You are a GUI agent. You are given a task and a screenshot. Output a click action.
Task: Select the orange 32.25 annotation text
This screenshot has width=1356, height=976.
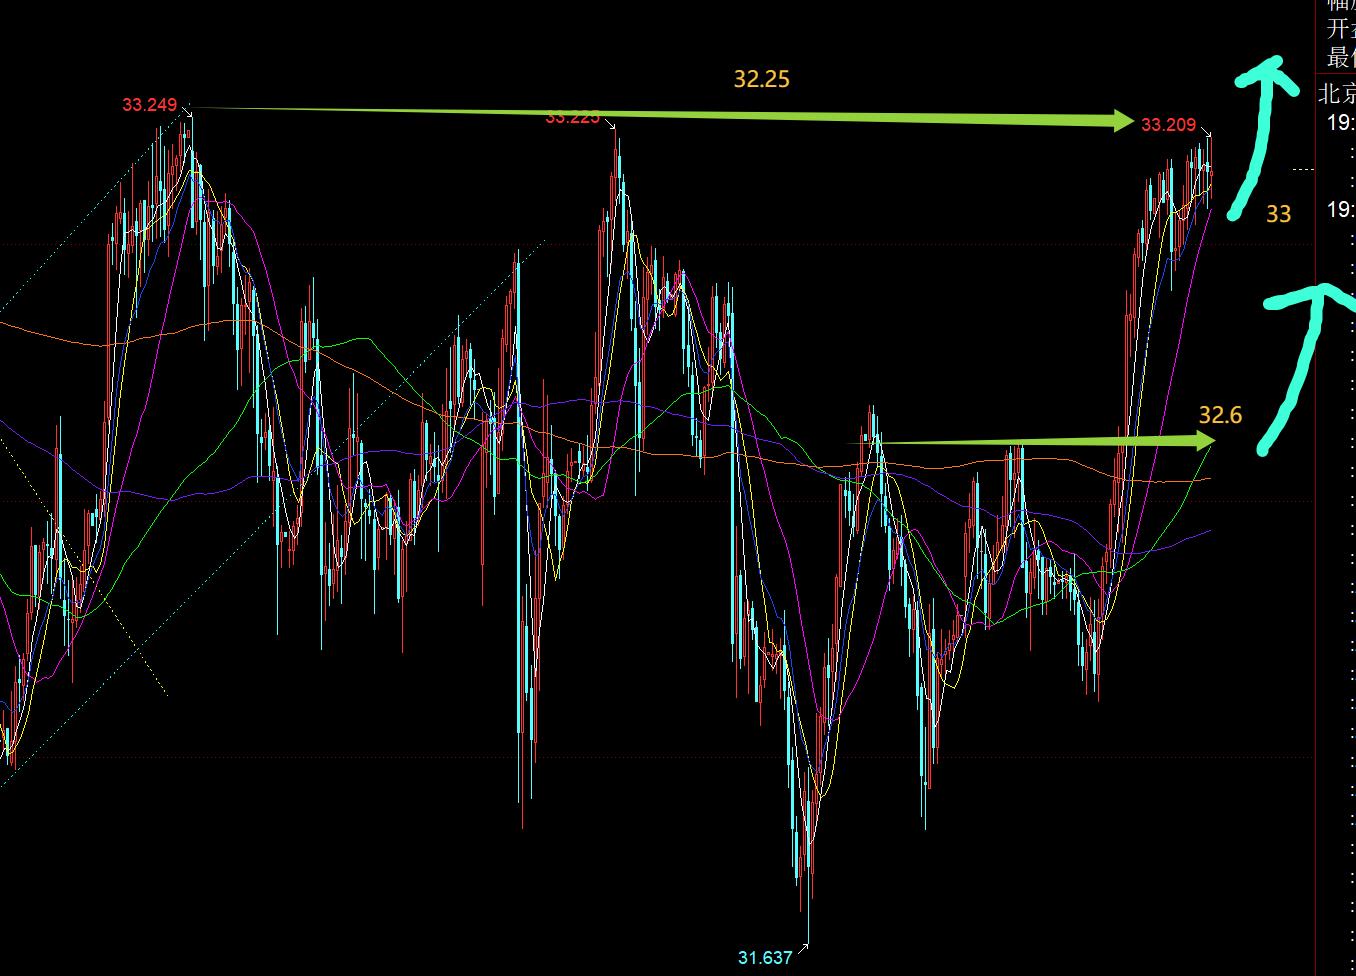[761, 79]
